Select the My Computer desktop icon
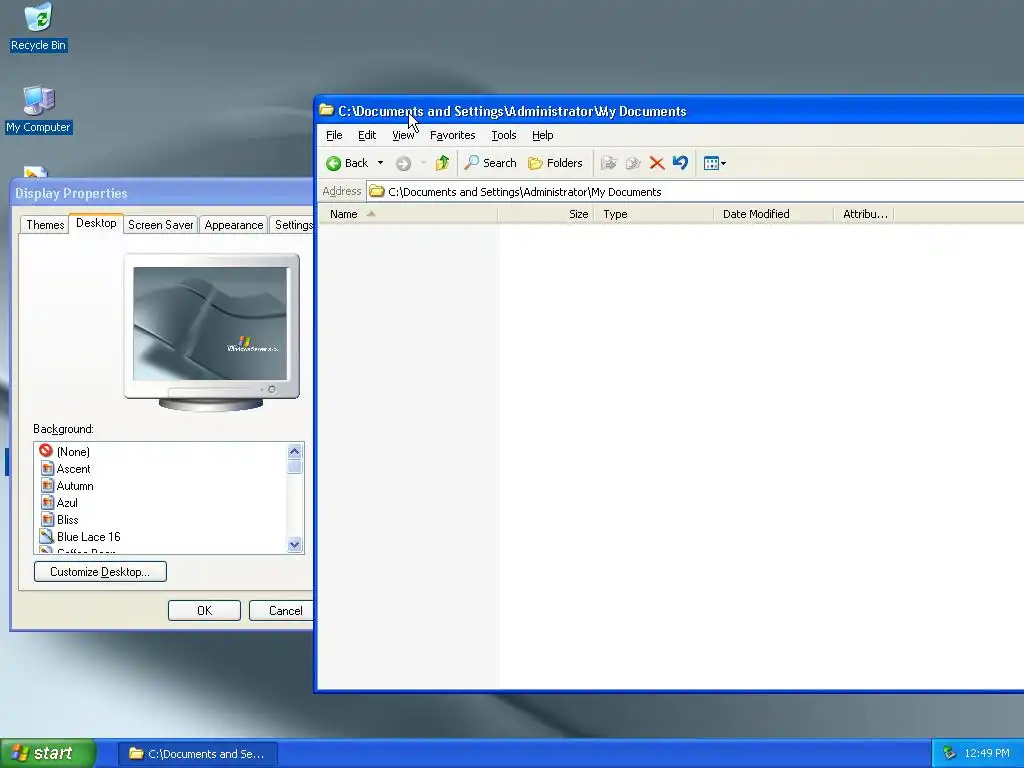 (39, 109)
